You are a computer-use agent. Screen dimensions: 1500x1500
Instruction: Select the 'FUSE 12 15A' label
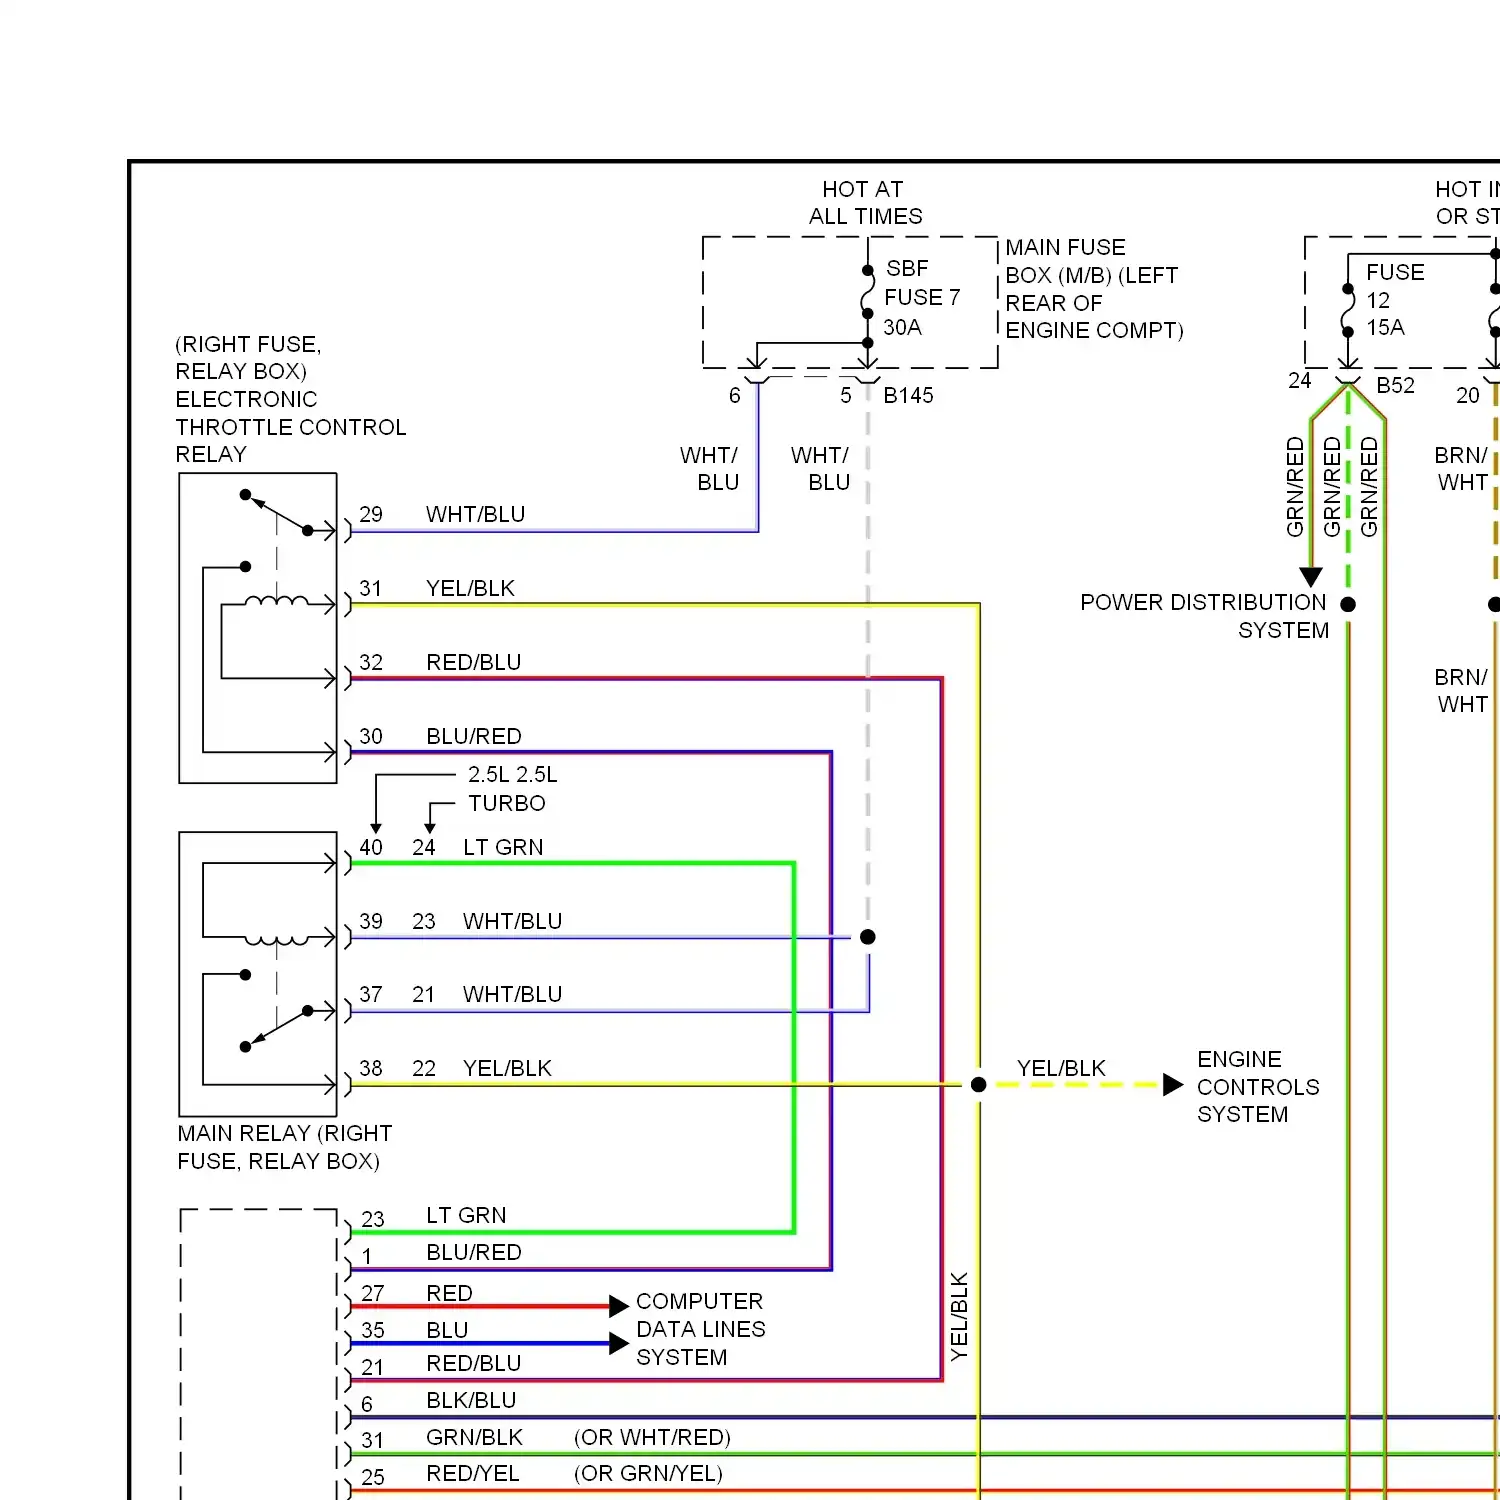[1395, 300]
